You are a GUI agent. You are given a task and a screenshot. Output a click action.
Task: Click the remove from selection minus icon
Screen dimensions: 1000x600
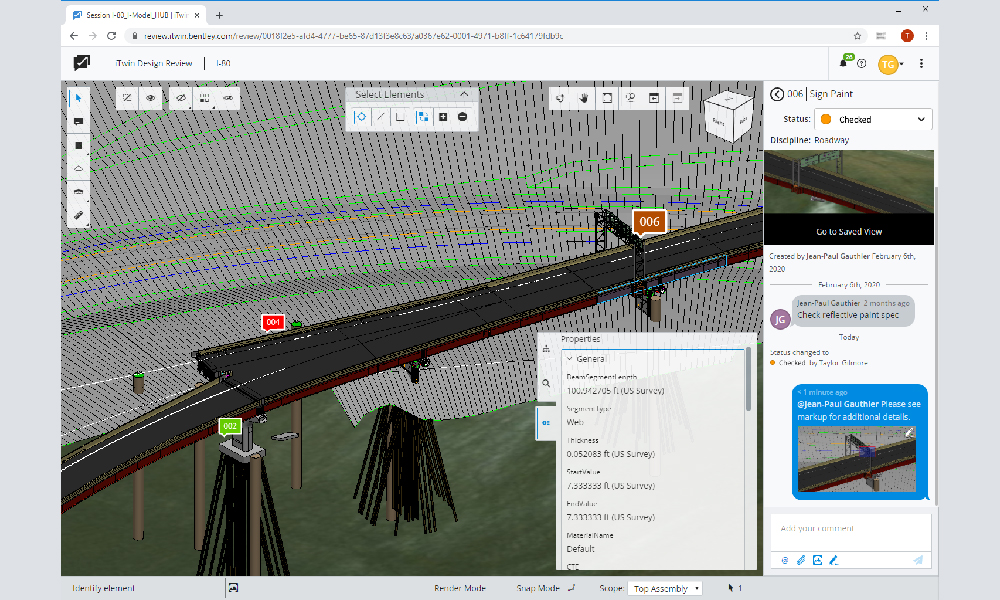pos(462,117)
